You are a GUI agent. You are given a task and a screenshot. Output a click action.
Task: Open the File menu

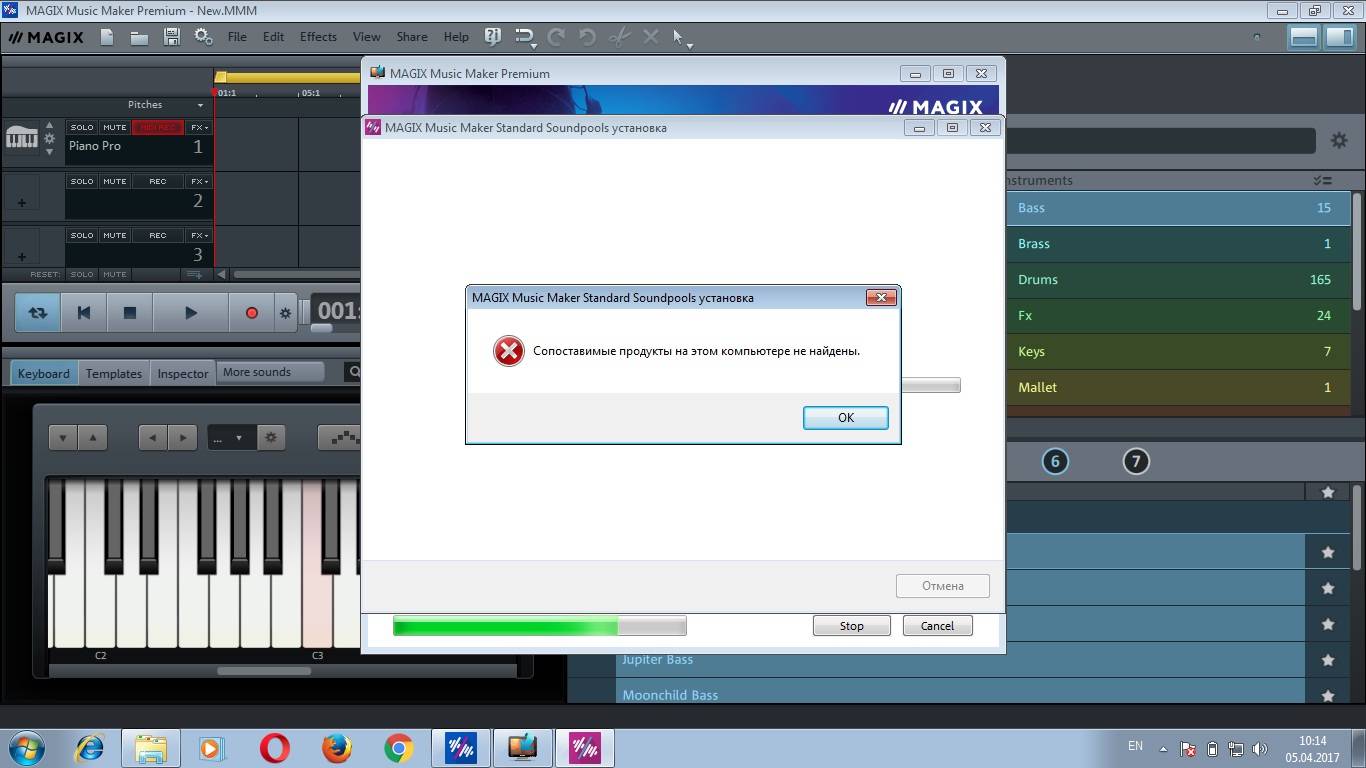pos(237,37)
